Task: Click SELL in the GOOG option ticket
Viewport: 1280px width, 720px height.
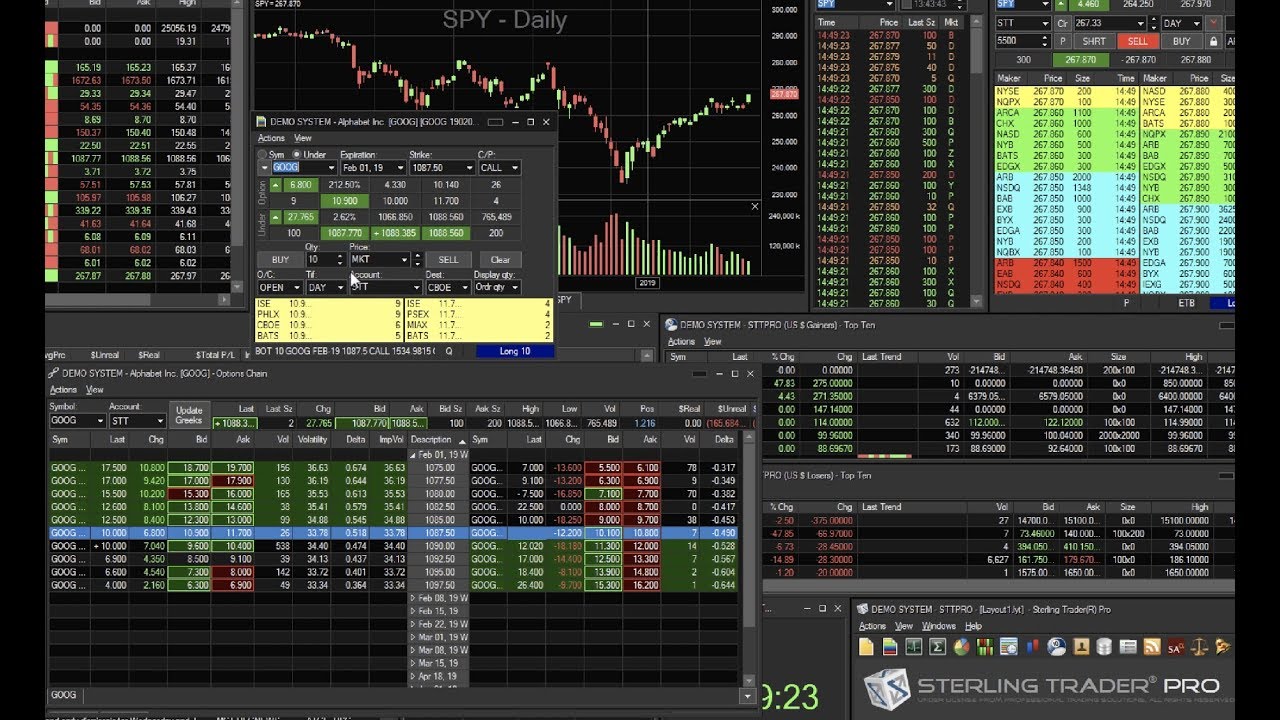Action: pos(449,259)
